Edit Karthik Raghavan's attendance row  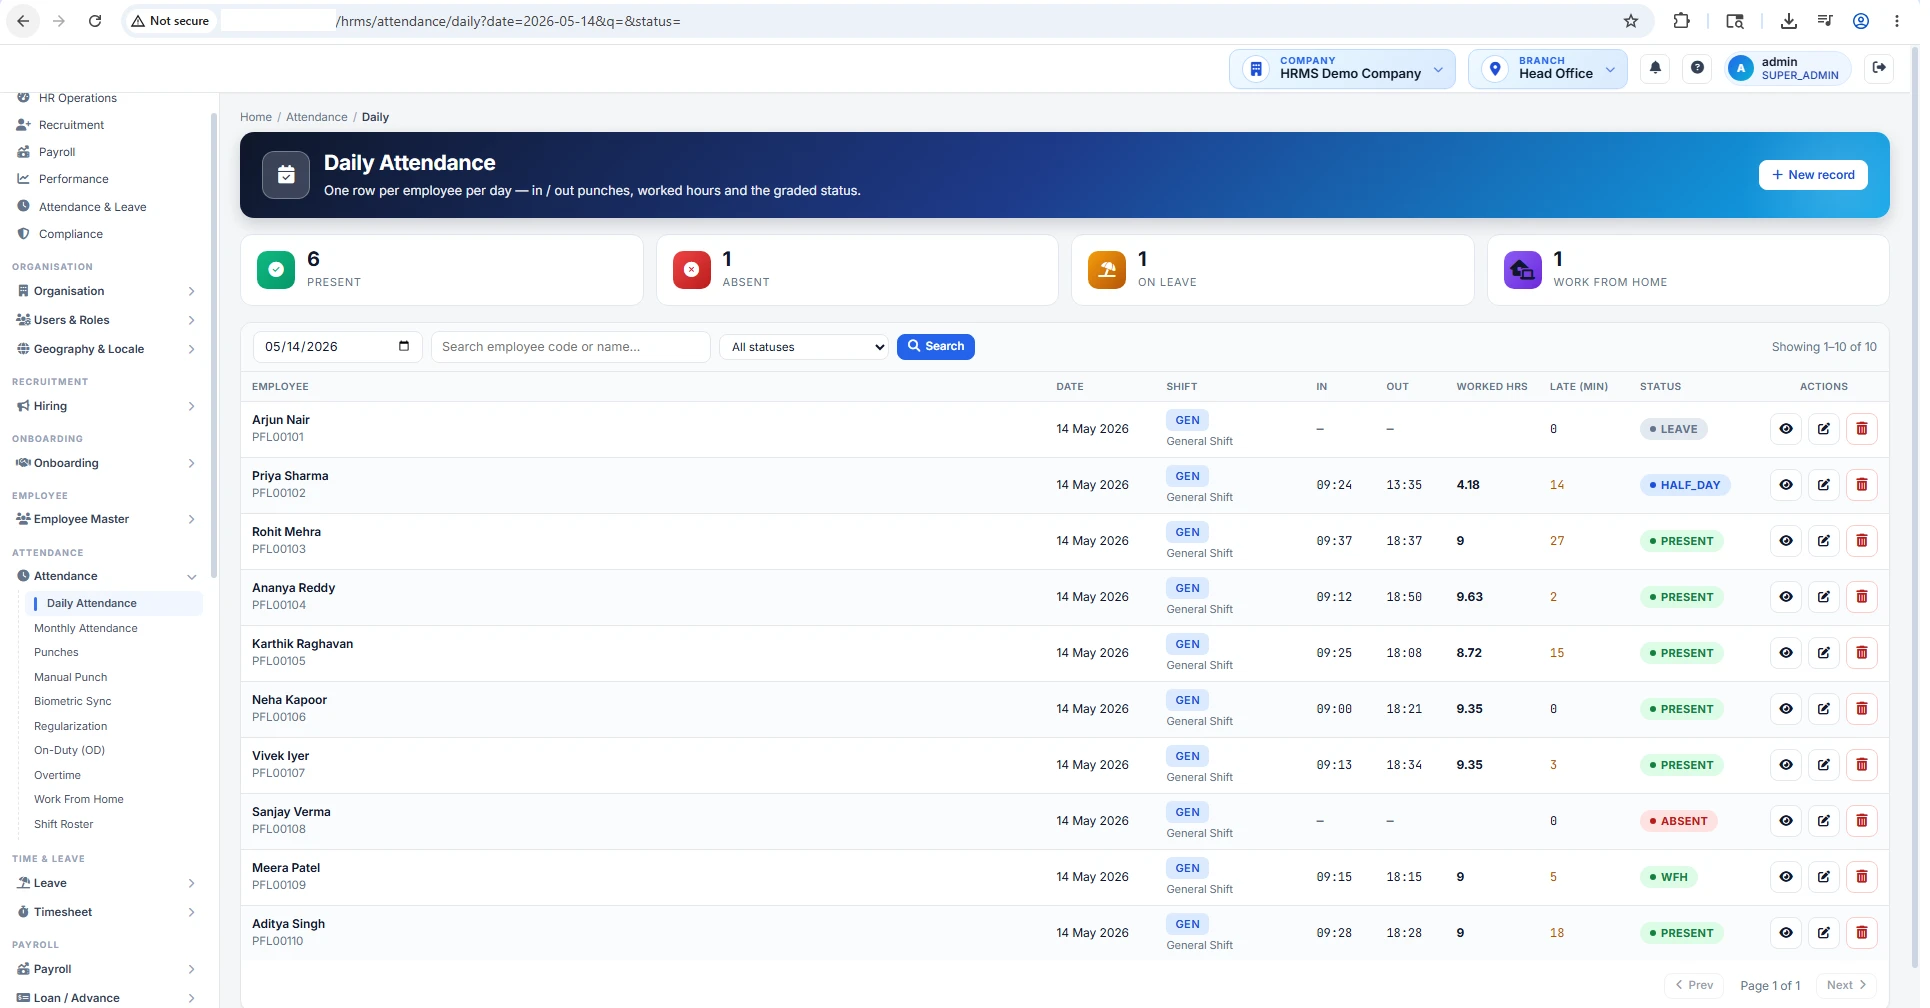click(1824, 653)
